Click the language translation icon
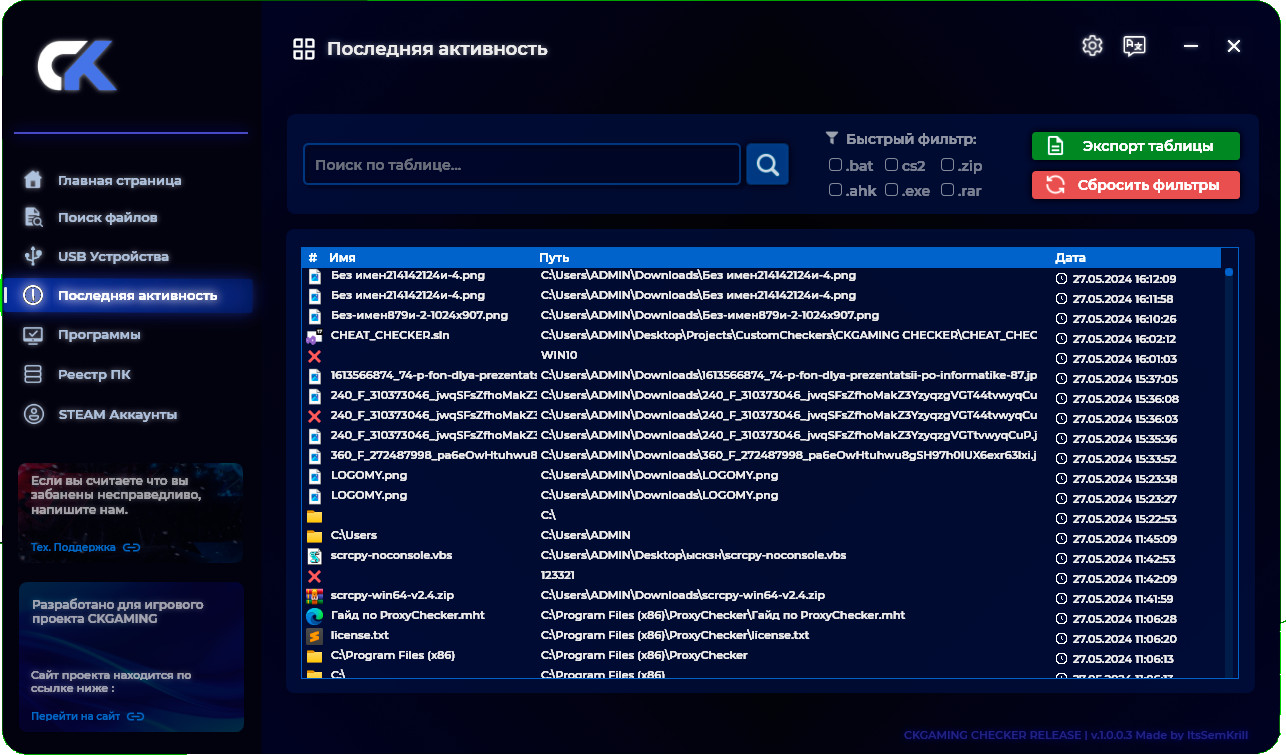 click(x=1134, y=46)
